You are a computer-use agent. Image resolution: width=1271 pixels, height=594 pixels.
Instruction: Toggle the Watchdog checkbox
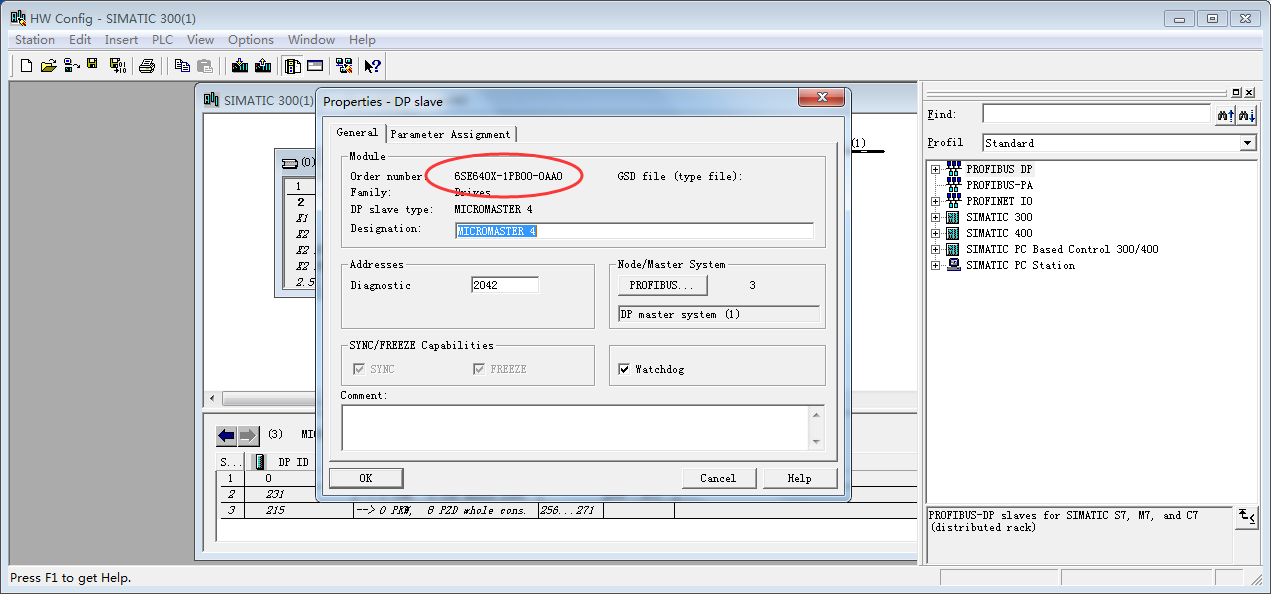click(x=625, y=369)
